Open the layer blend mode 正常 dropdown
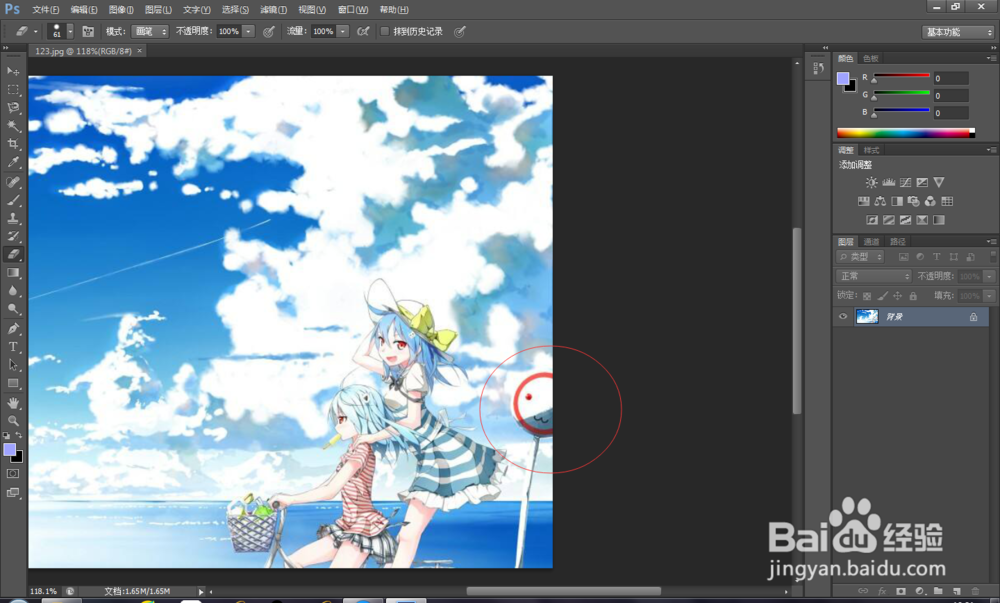The height and width of the screenshot is (603, 1000). tap(874, 276)
